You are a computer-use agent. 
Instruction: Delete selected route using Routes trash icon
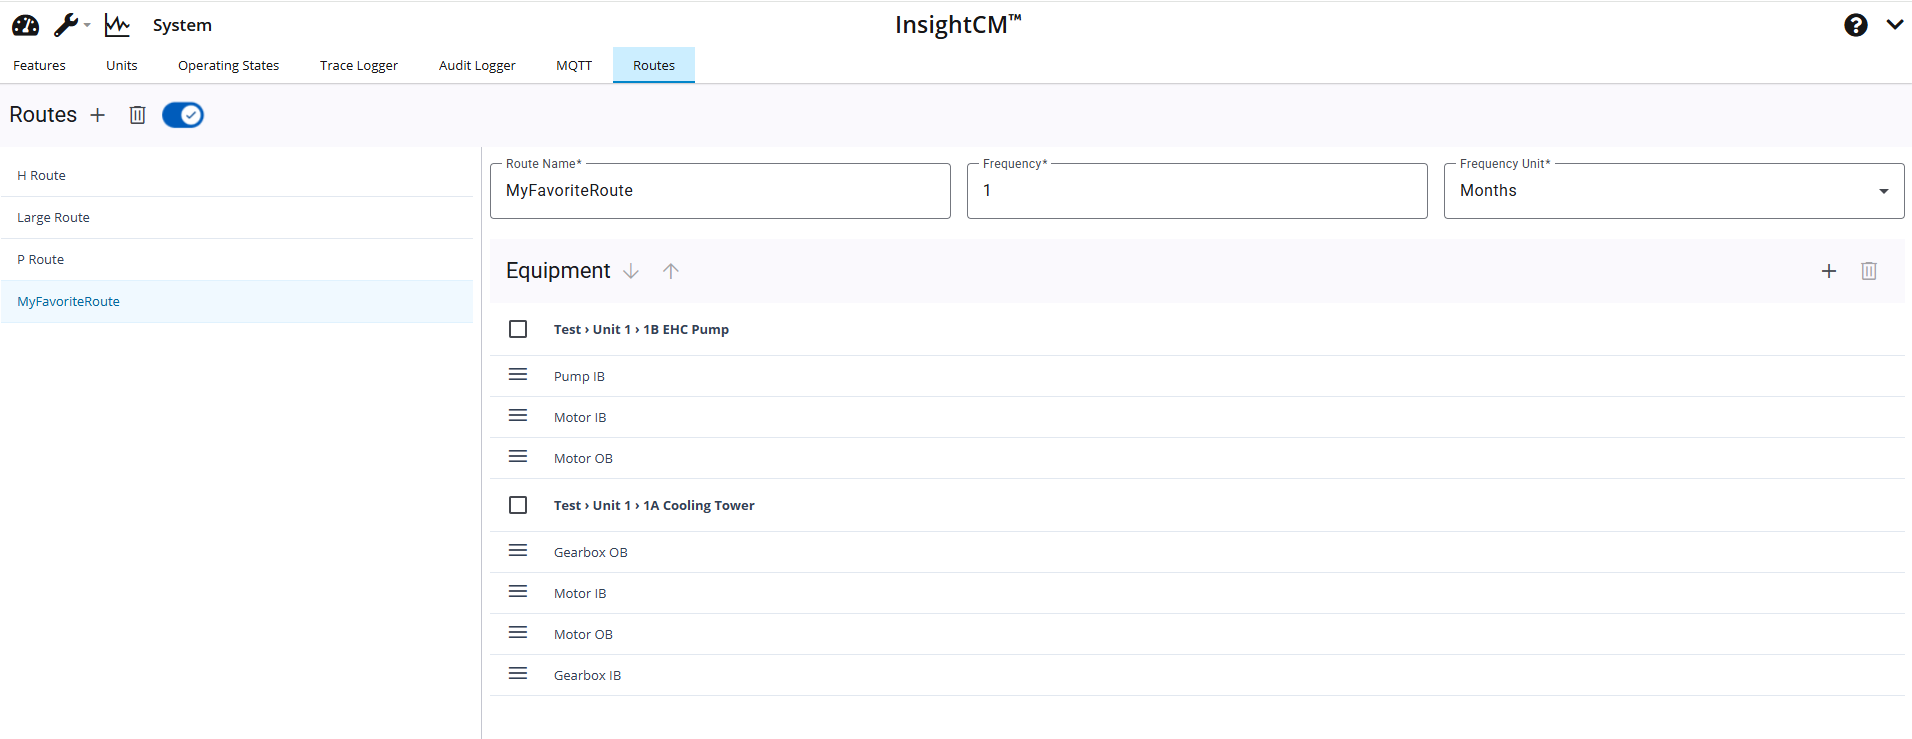coord(138,115)
